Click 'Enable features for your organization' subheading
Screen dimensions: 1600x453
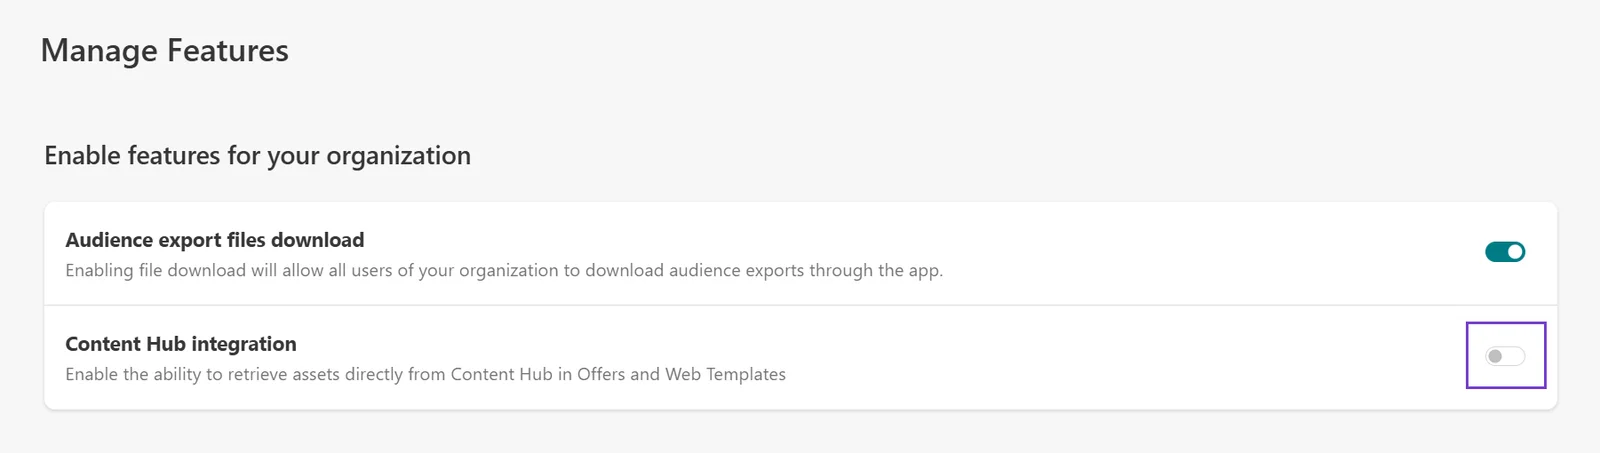tap(258, 156)
